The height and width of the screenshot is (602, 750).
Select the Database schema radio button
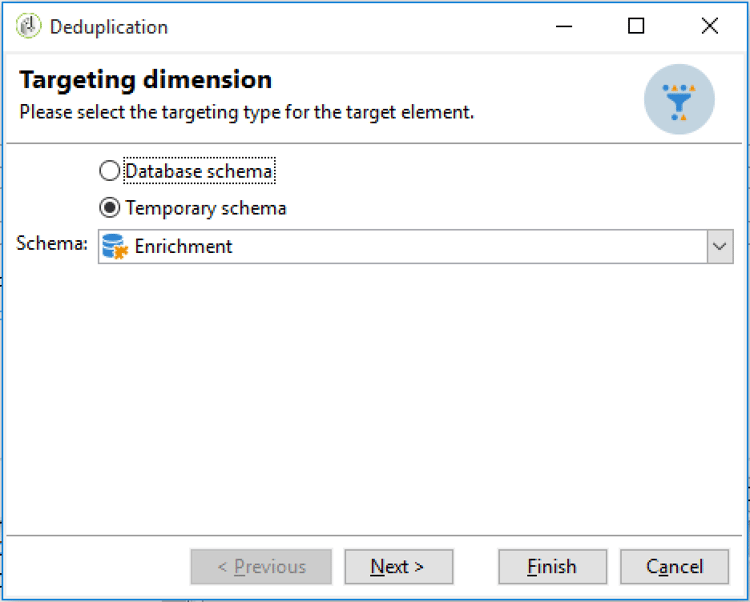[110, 171]
